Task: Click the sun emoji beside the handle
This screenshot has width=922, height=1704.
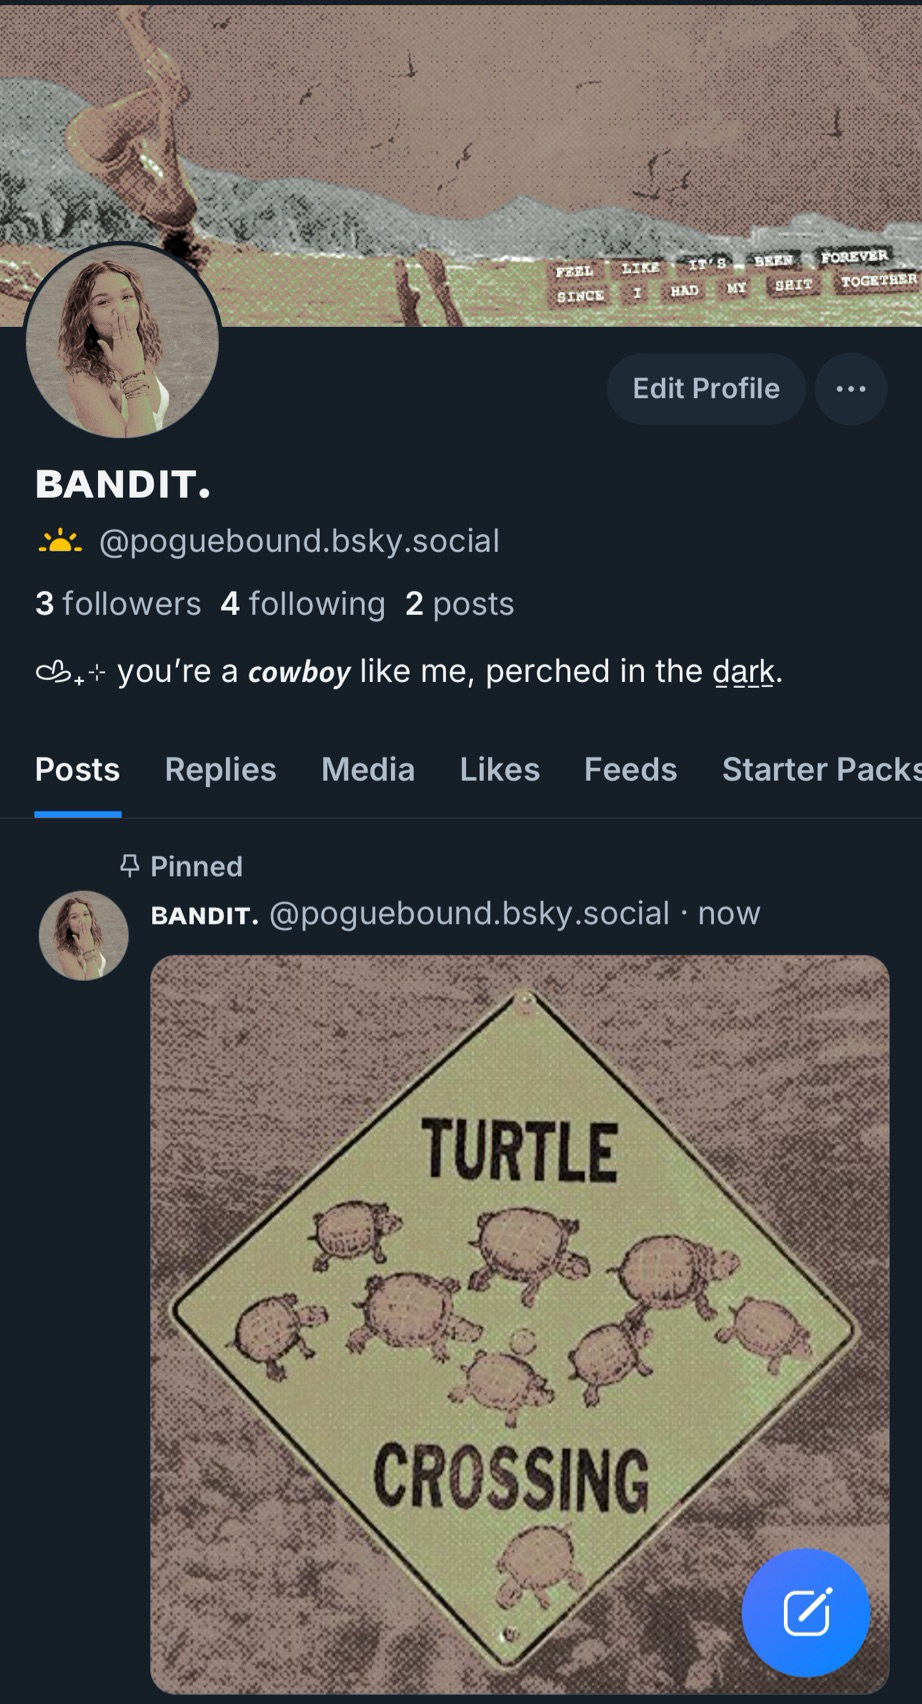Action: pyautogui.click(x=60, y=541)
